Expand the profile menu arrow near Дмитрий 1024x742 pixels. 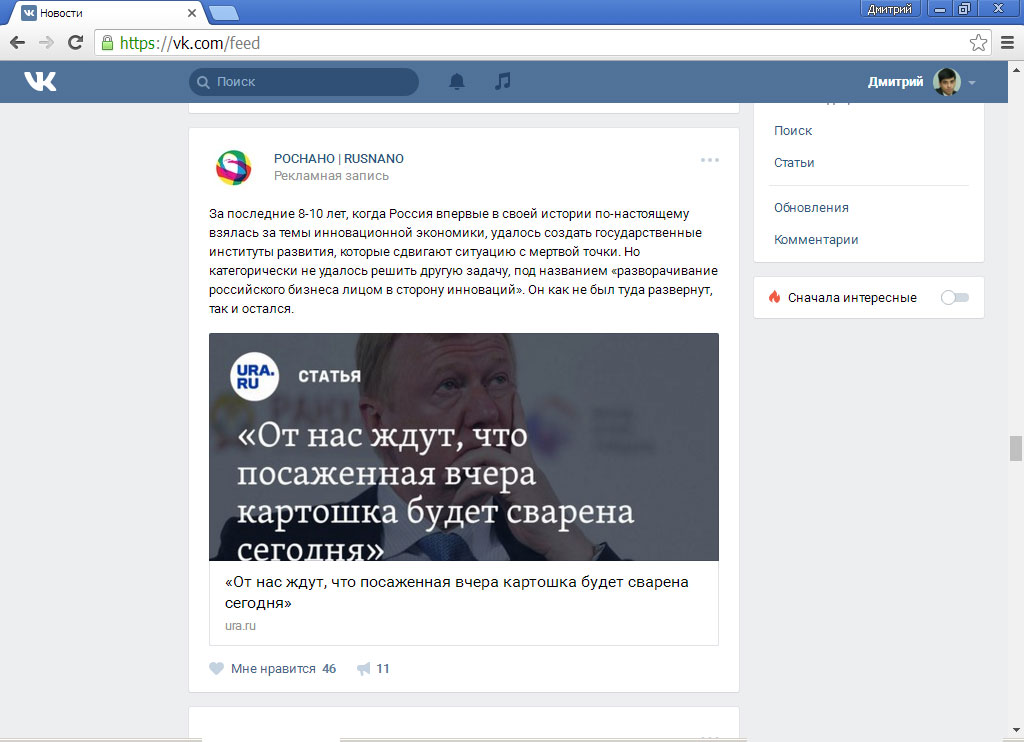point(972,83)
